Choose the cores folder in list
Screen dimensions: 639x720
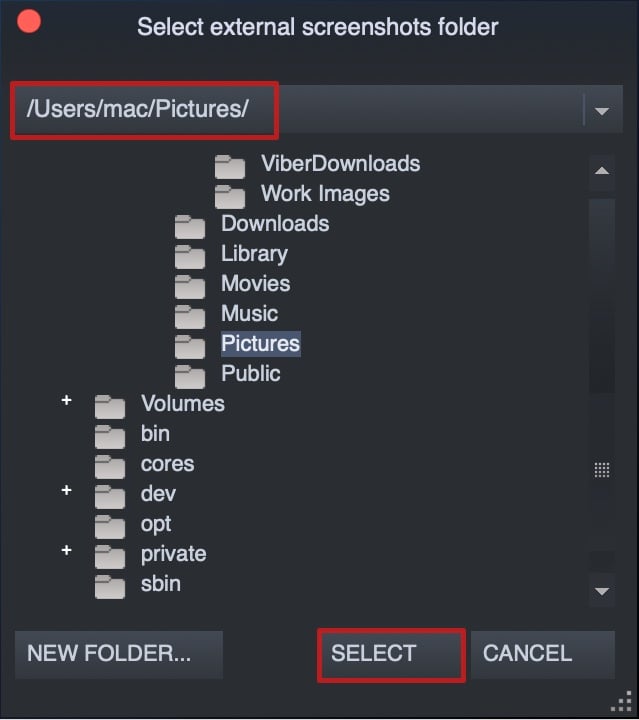point(167,464)
